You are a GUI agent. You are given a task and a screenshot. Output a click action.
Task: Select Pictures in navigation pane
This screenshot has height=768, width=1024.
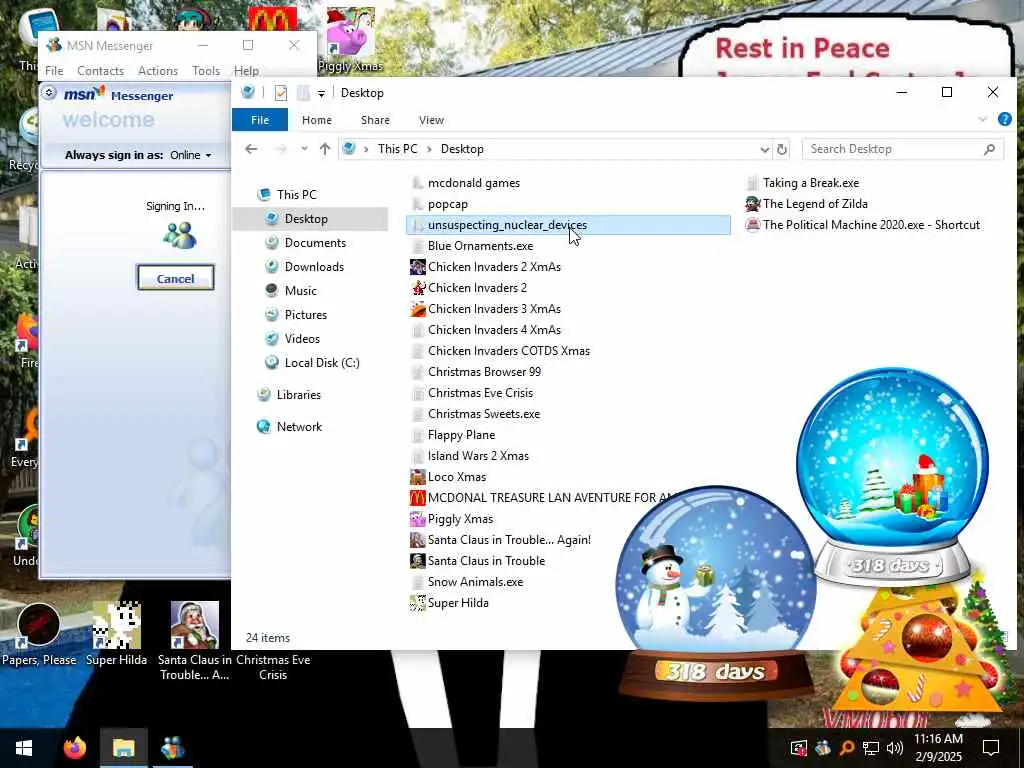[306, 315]
